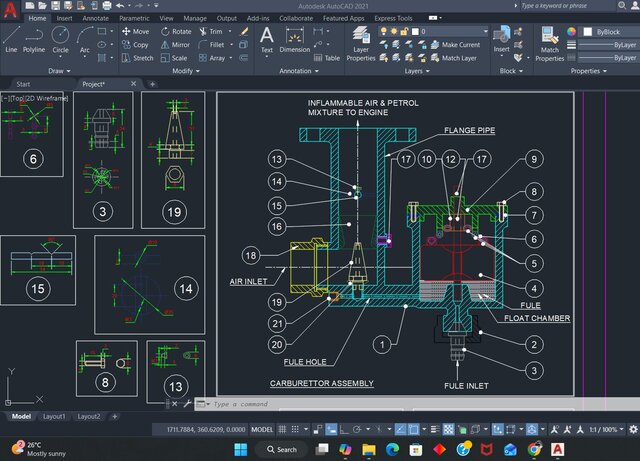Click the Array tool

pyautogui.click(x=212, y=58)
